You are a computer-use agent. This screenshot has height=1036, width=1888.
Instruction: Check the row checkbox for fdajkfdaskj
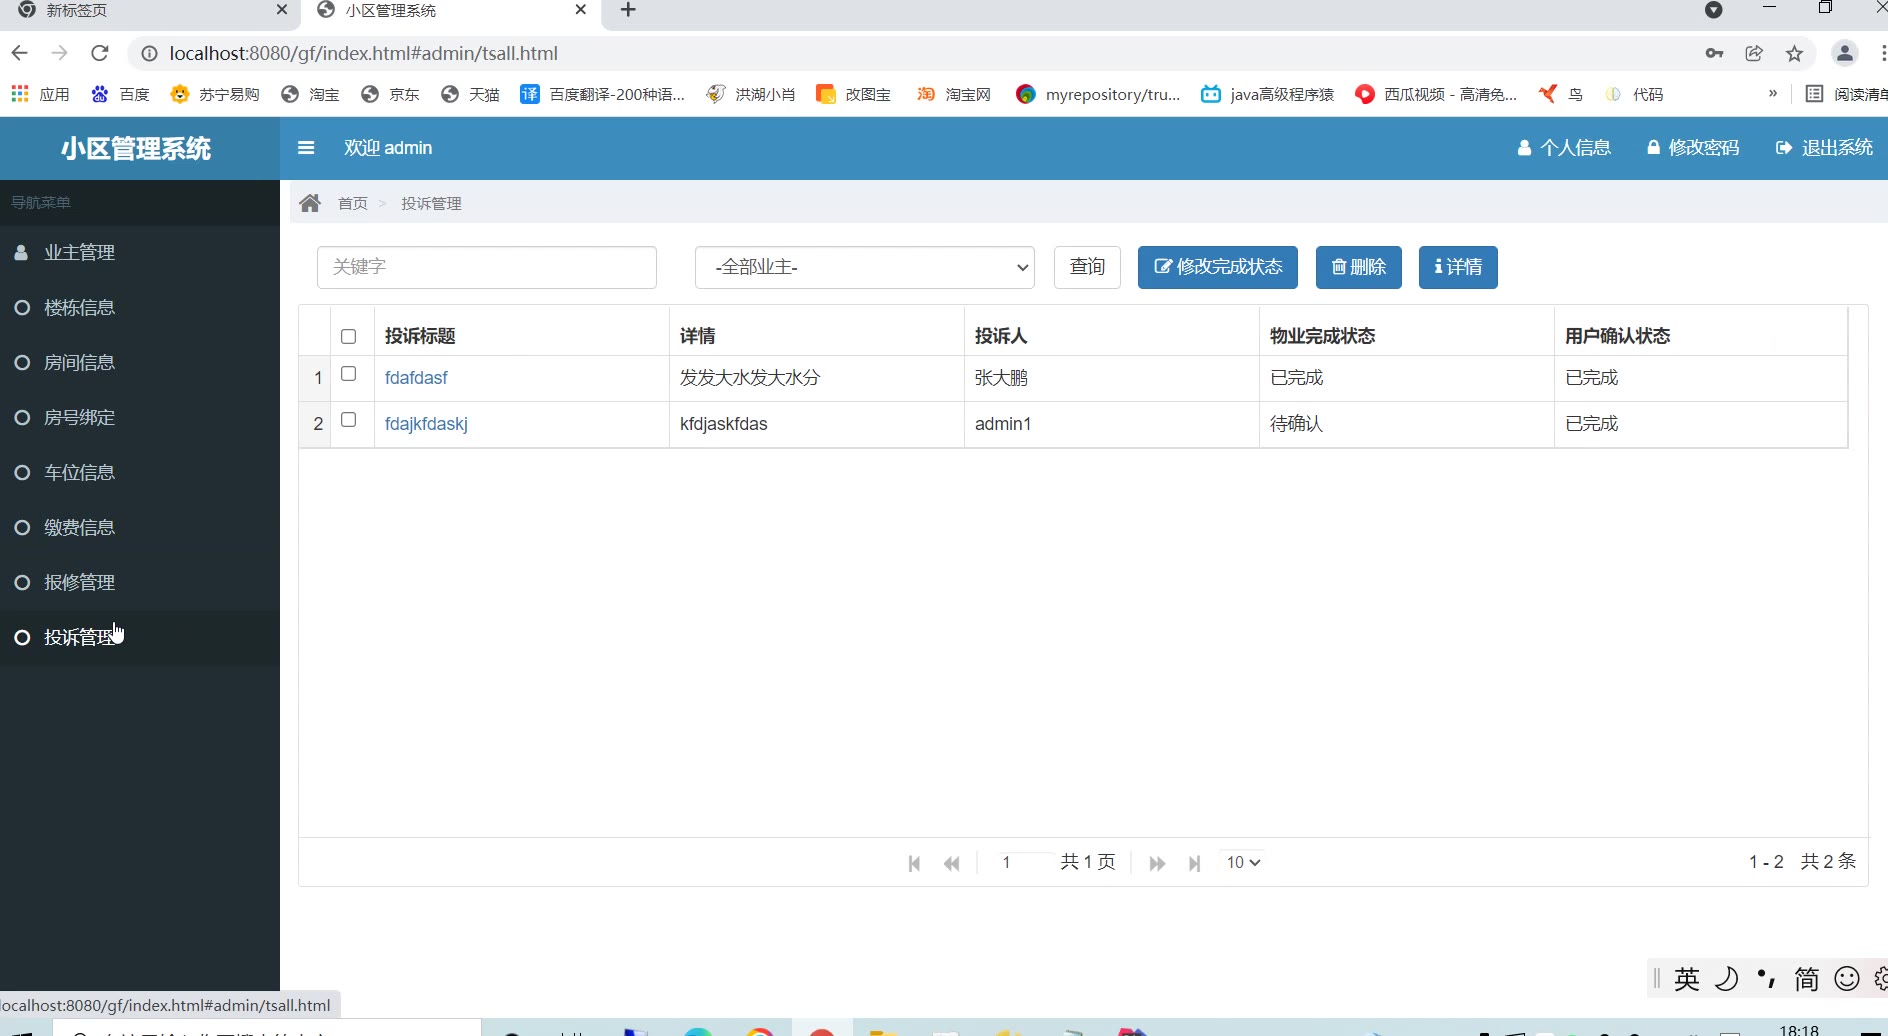coord(348,420)
